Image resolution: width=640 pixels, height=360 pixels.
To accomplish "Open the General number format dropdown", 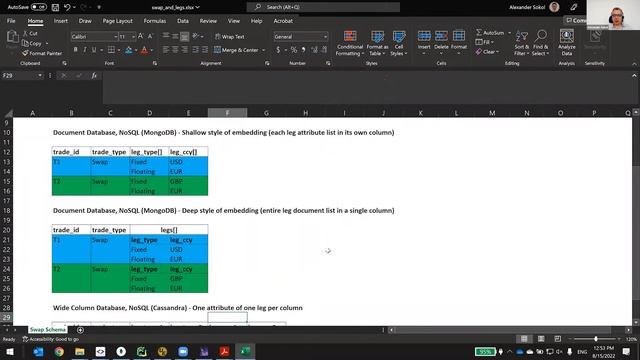I will point(325,37).
